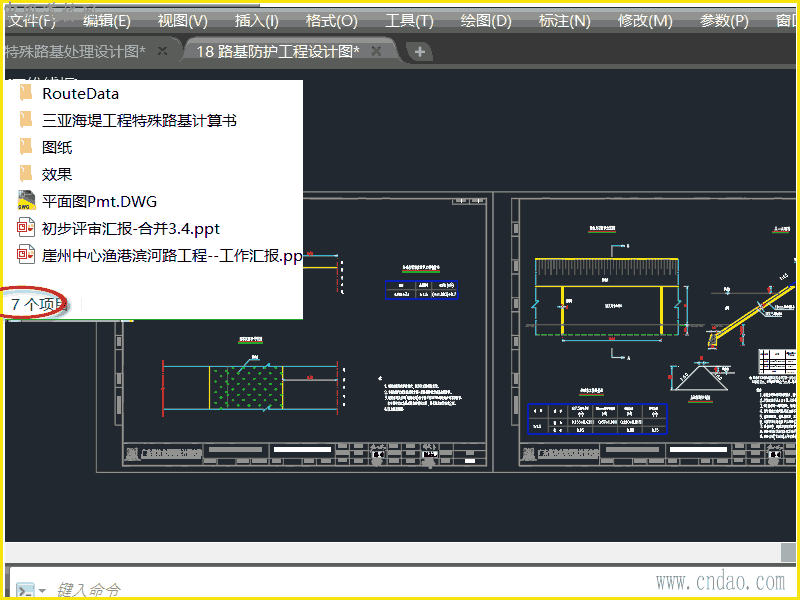The image size is (800, 600).
Task: Select the 初步评审汇报-合并3.4.ppt file icon
Action: click(x=26, y=228)
